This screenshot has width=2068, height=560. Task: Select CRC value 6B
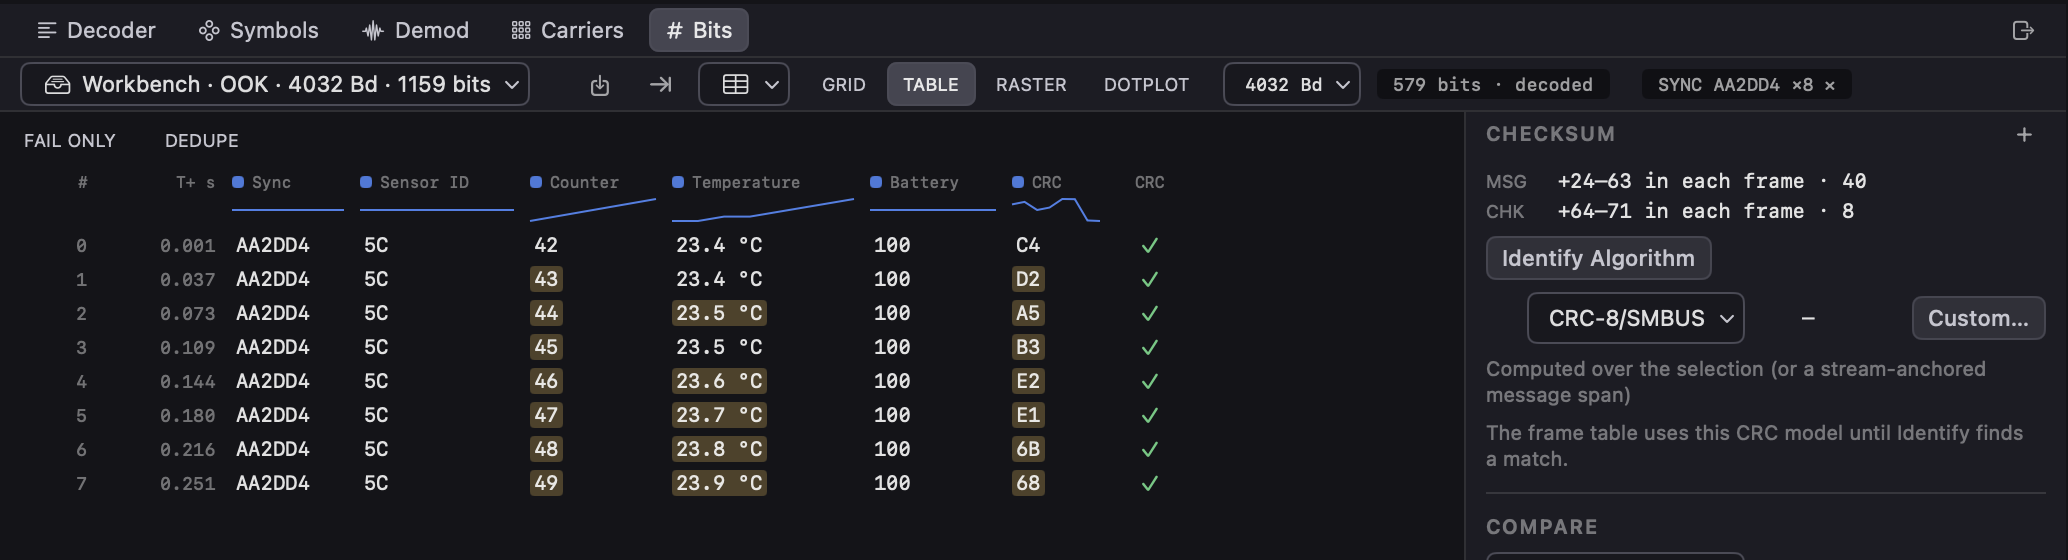[x=1028, y=449]
